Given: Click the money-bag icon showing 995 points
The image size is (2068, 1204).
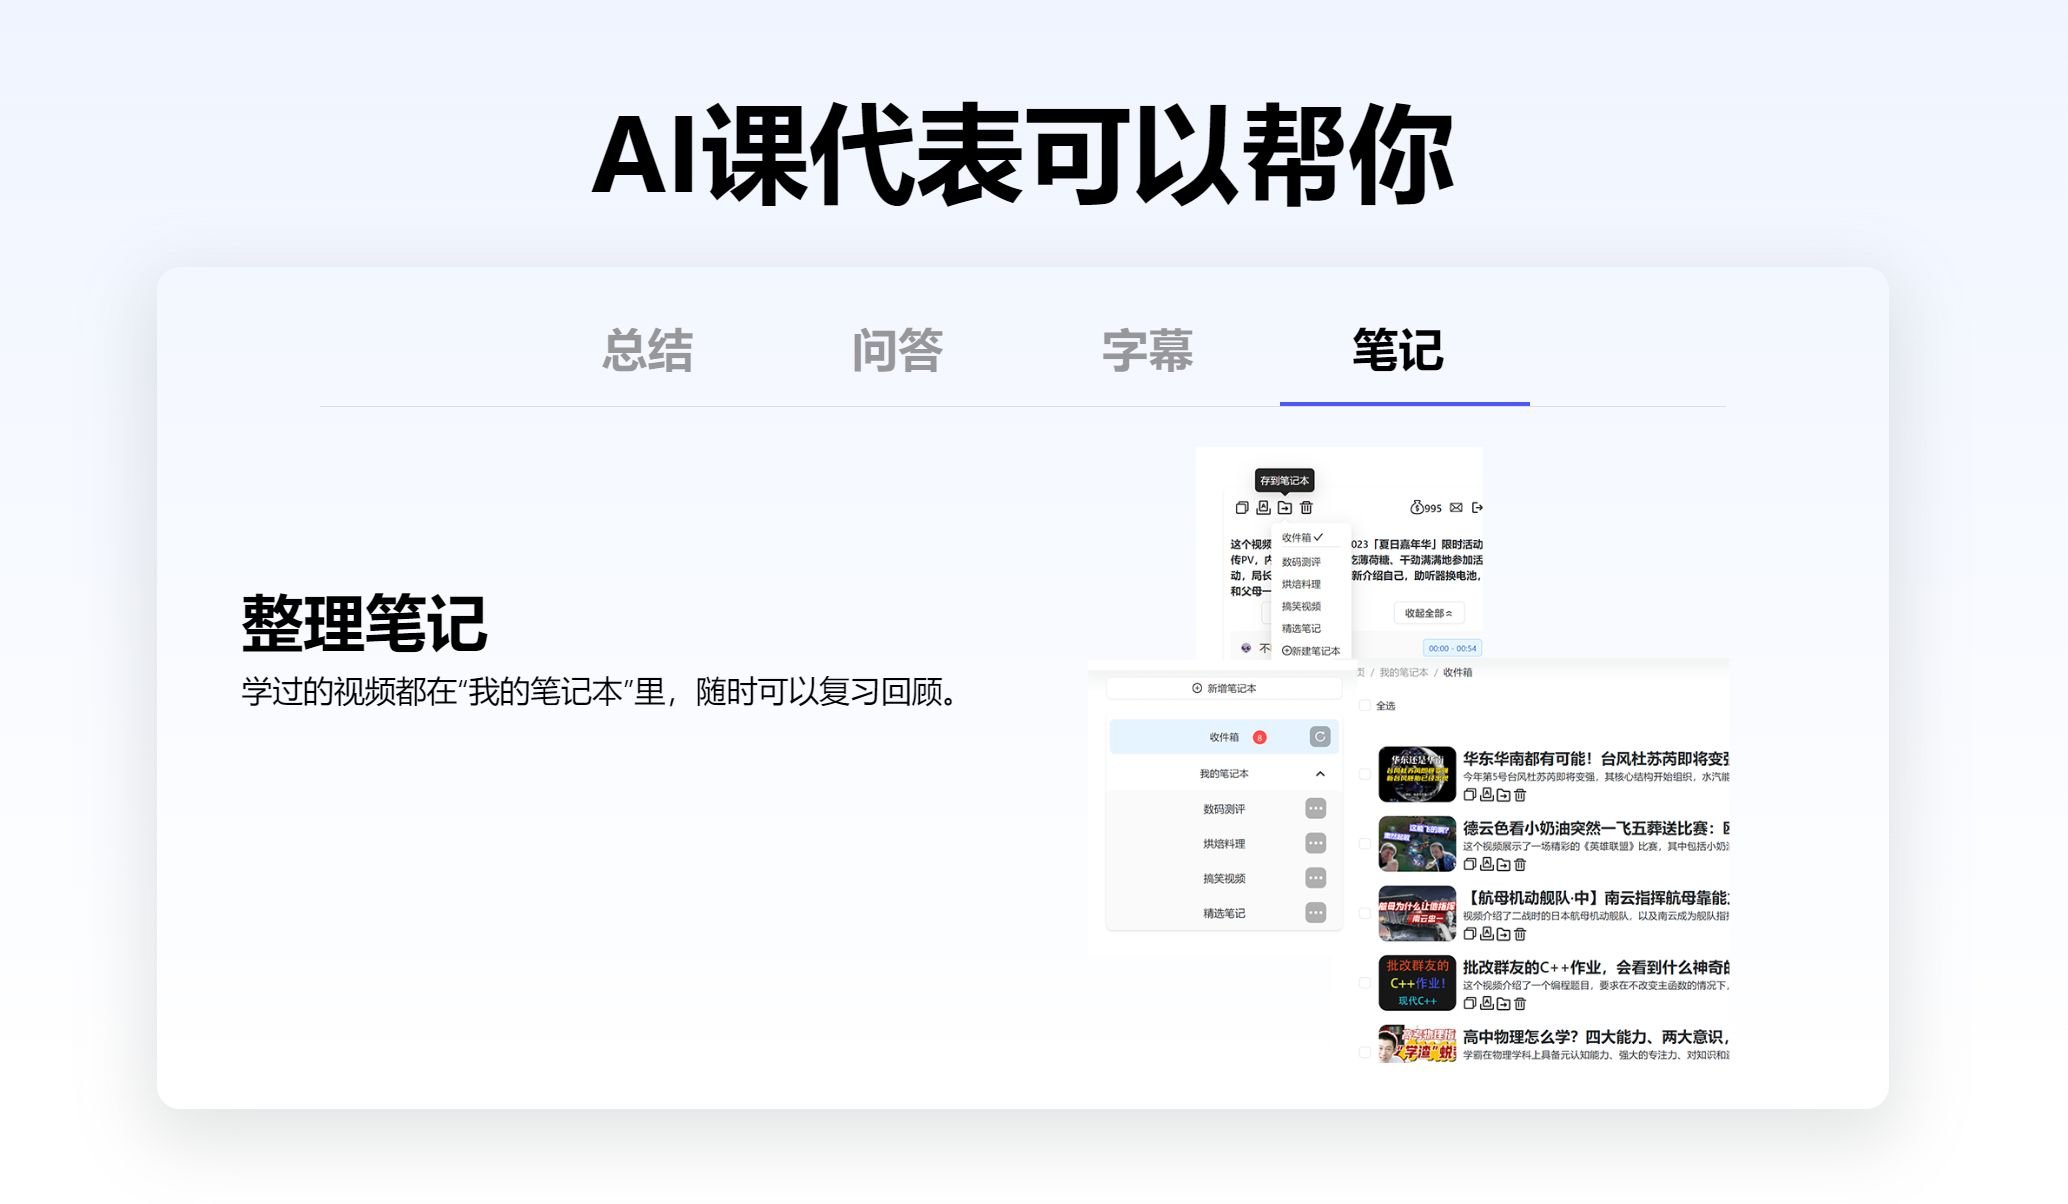Looking at the screenshot, I should coord(1418,507).
